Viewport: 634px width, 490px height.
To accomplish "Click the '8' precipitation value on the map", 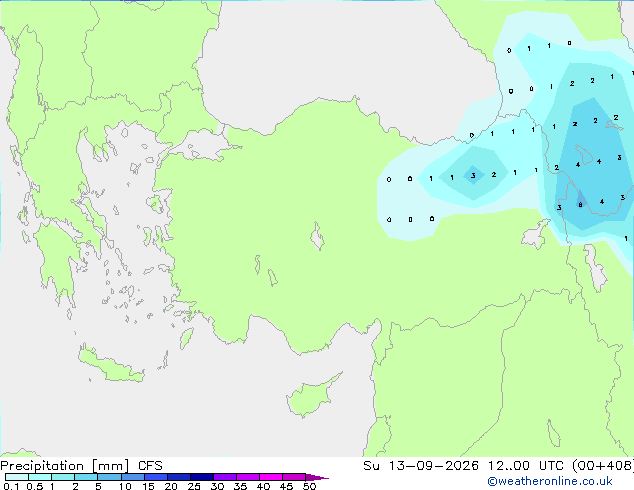I will tap(580, 205).
